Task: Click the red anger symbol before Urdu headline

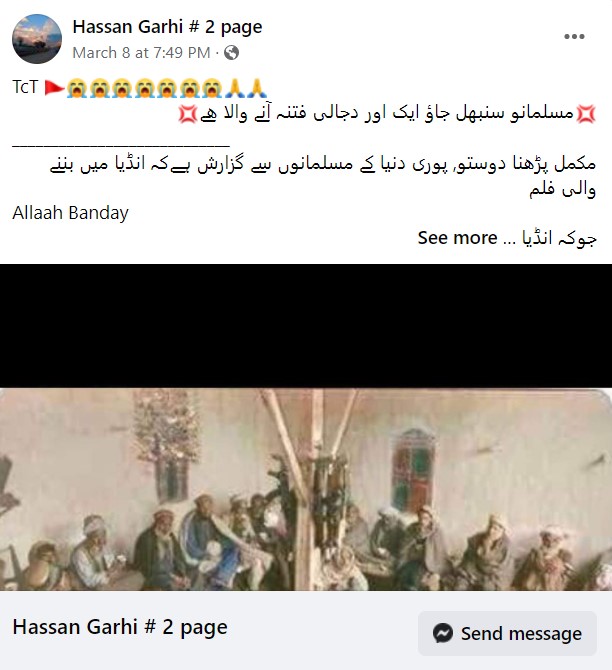Action: click(585, 114)
